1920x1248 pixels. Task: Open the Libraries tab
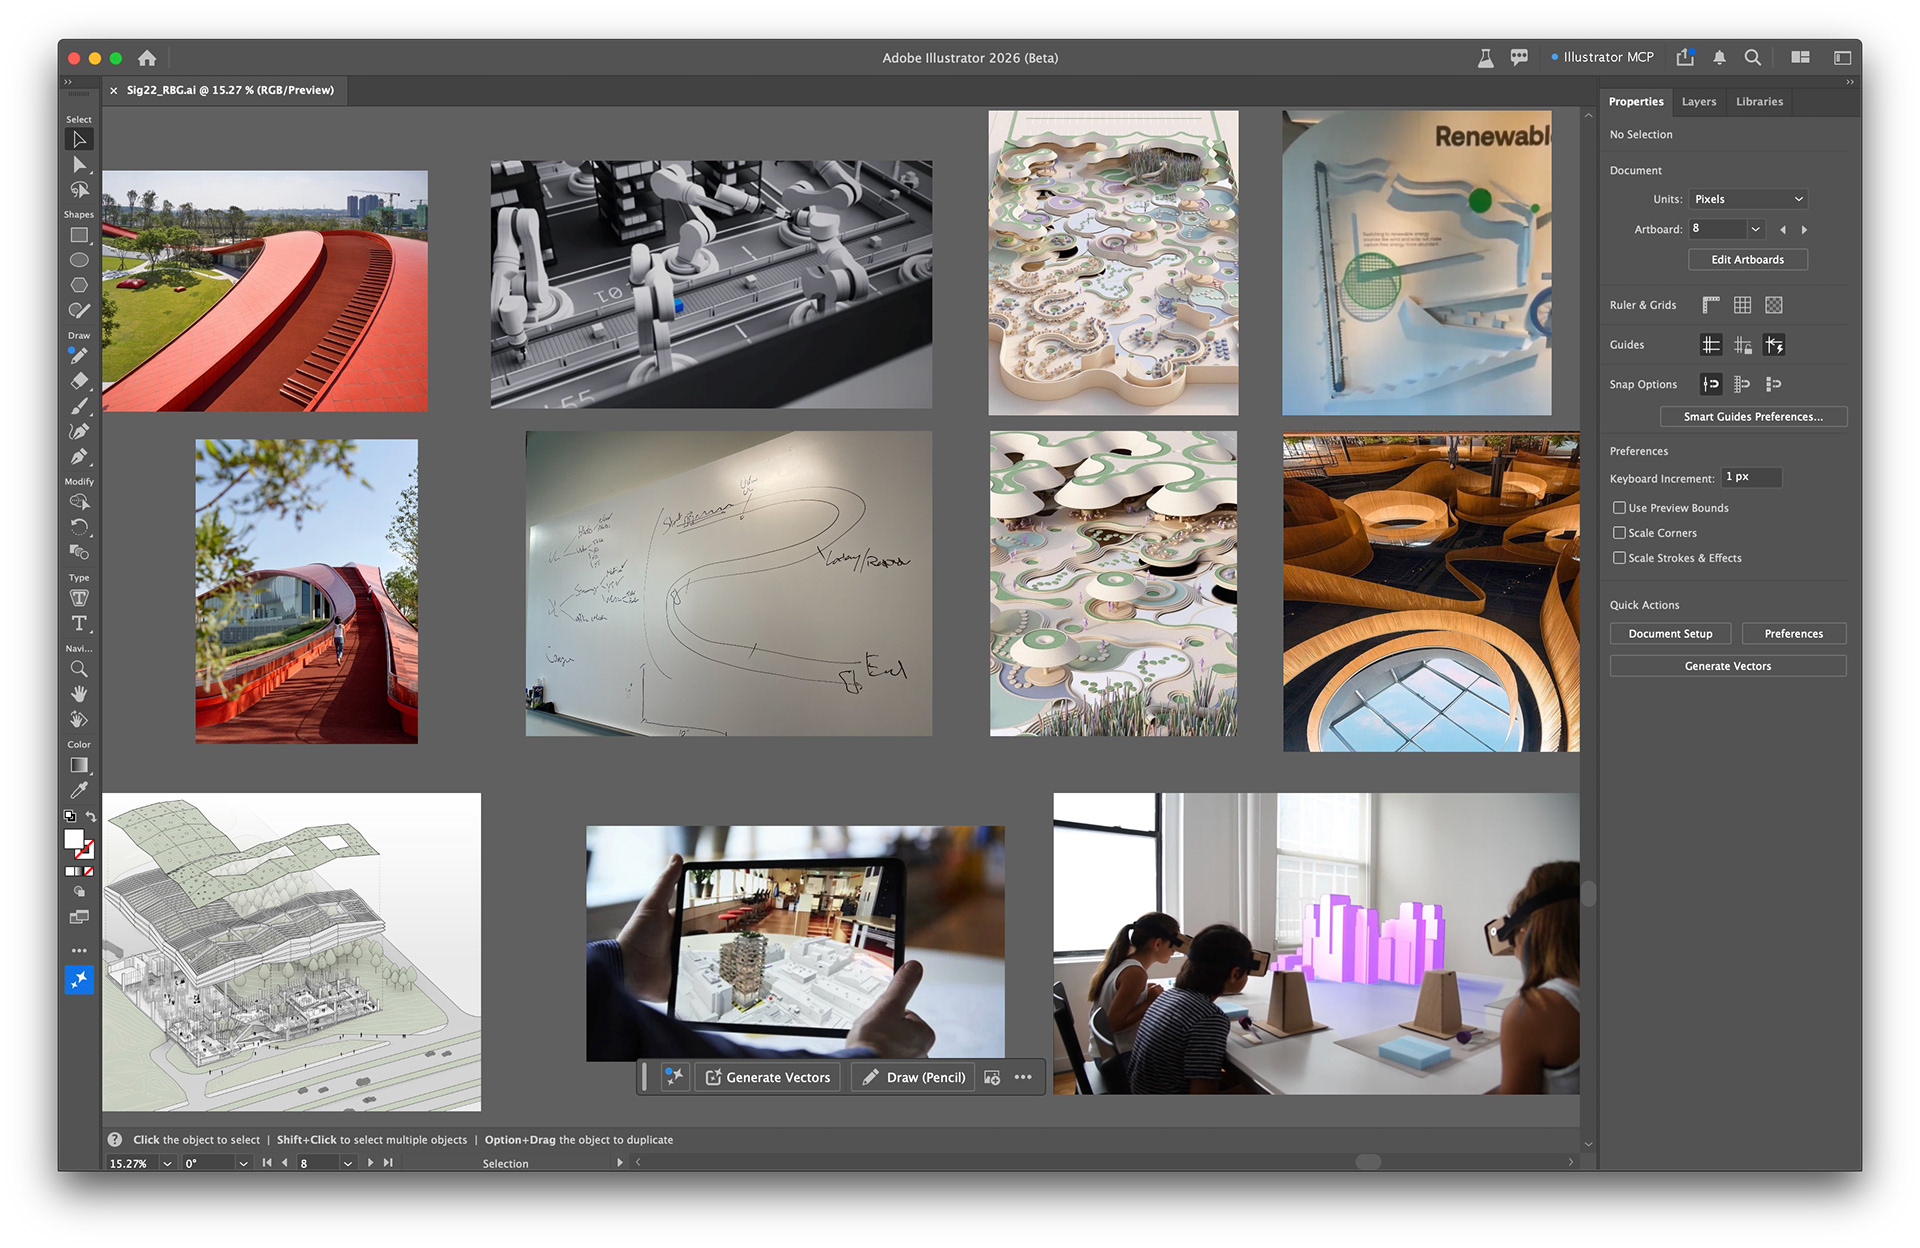coord(1759,101)
